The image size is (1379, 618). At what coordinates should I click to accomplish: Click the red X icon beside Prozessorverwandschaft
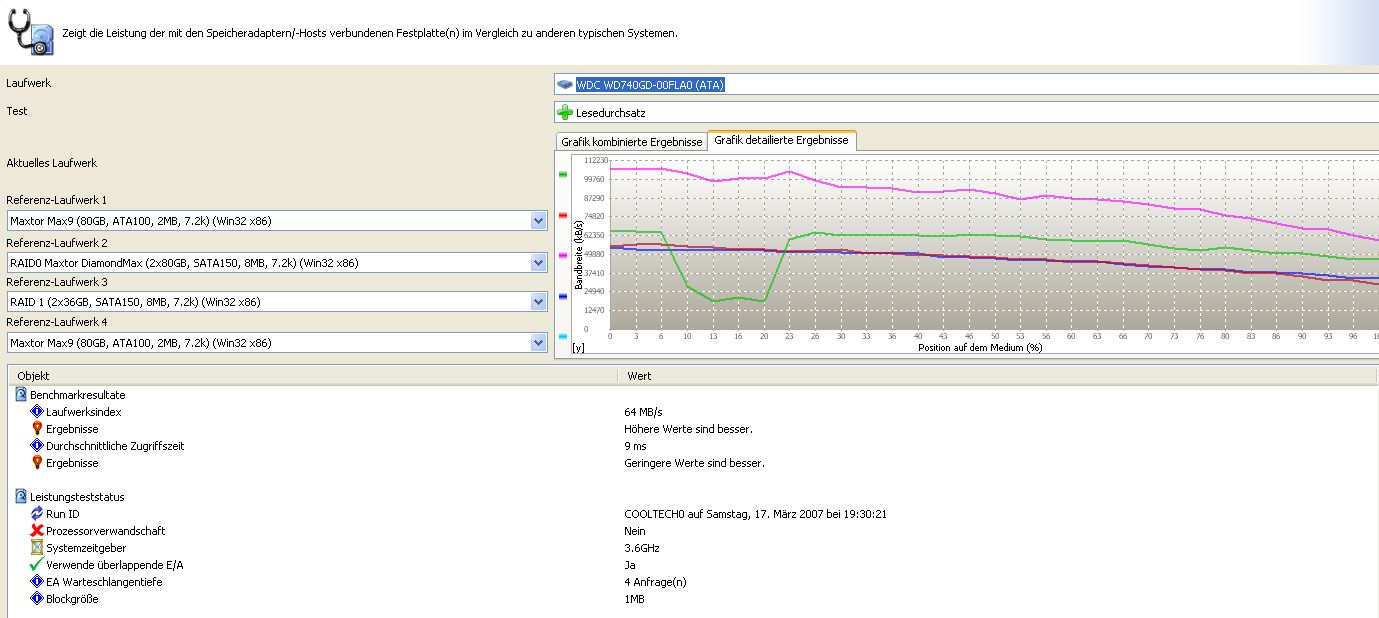click(x=37, y=531)
